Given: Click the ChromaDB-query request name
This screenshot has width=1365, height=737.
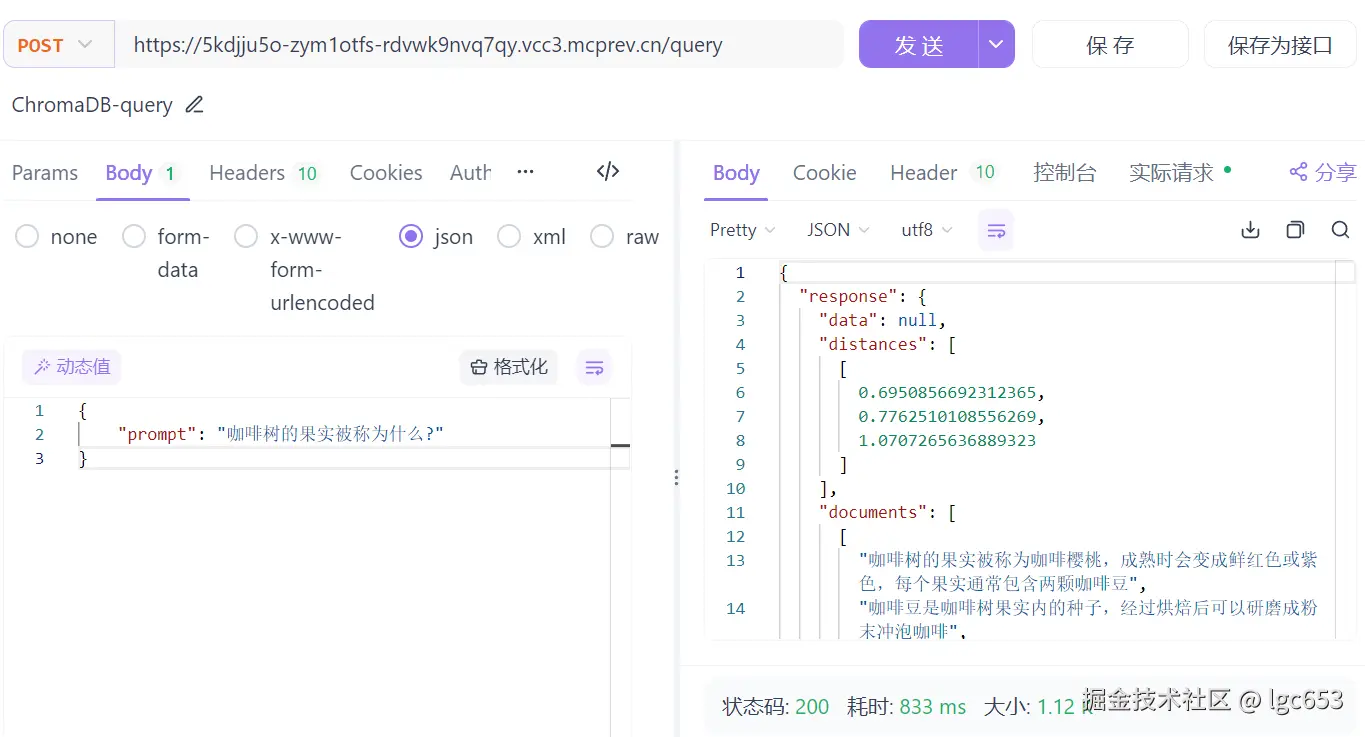Looking at the screenshot, I should 92,105.
